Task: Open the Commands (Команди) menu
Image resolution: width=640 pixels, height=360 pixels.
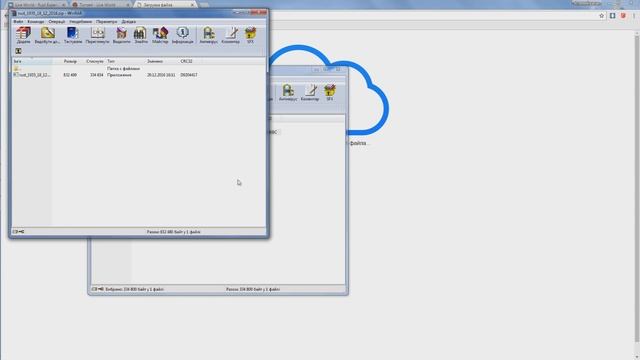Action: 36,22
